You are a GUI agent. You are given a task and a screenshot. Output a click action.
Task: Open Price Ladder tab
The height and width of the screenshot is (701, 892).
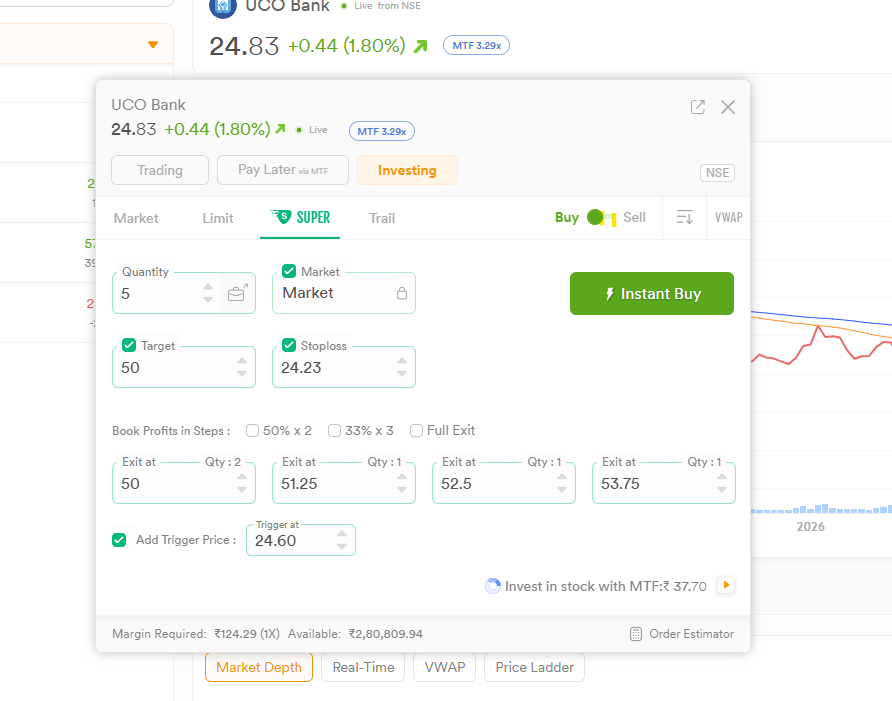534,667
